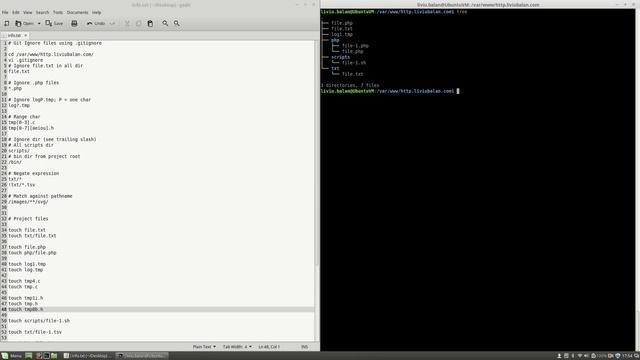Click the Copy icon in the toolbar

[x=138, y=23]
